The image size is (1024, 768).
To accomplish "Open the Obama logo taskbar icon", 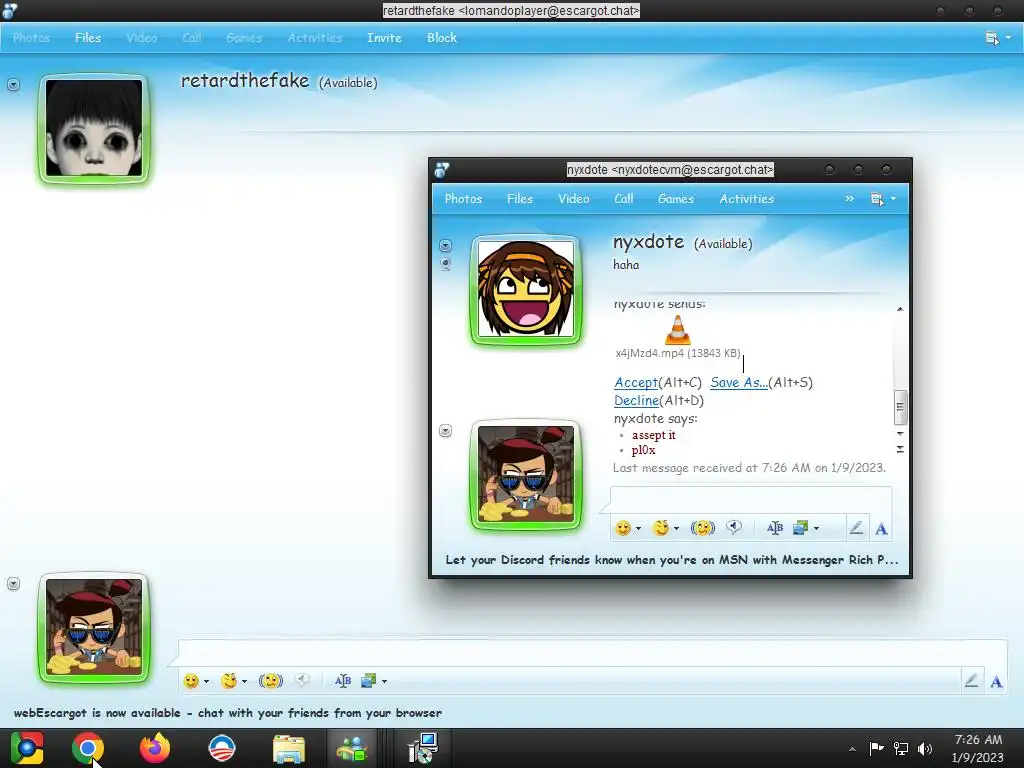I will (x=222, y=748).
